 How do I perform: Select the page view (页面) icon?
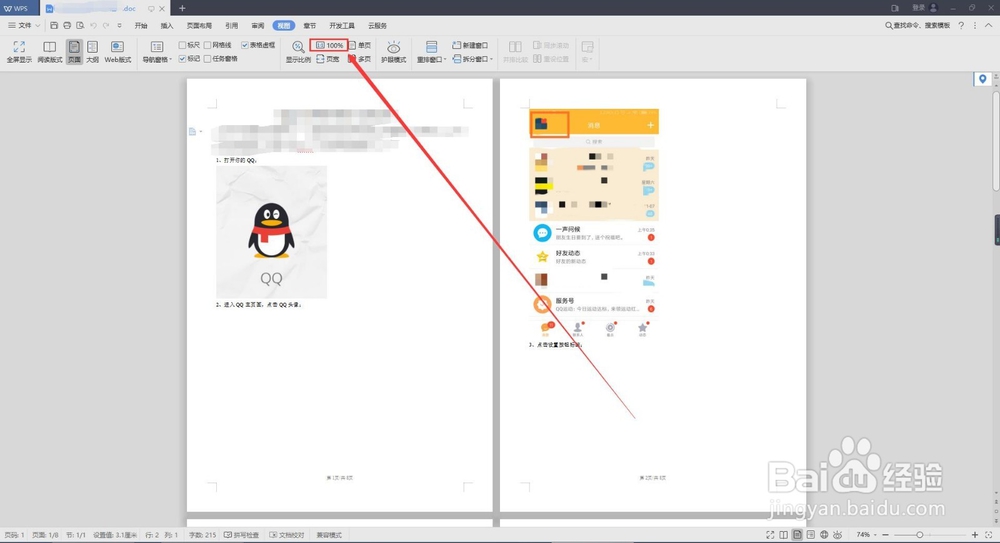tap(74, 52)
